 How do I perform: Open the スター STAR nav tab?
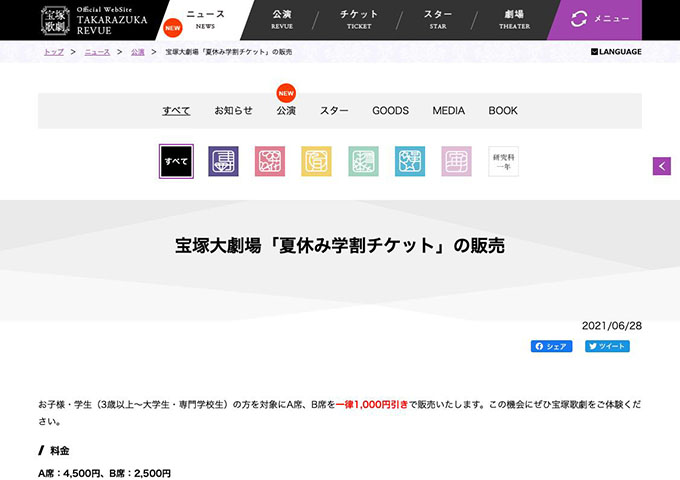pyautogui.click(x=438, y=20)
